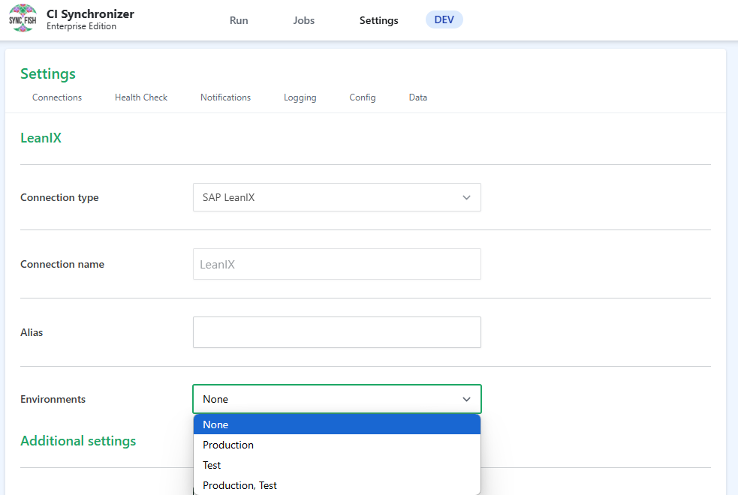Image resolution: width=738 pixels, height=496 pixels.
Task: Switch to the Connections tab
Action: pyautogui.click(x=57, y=97)
